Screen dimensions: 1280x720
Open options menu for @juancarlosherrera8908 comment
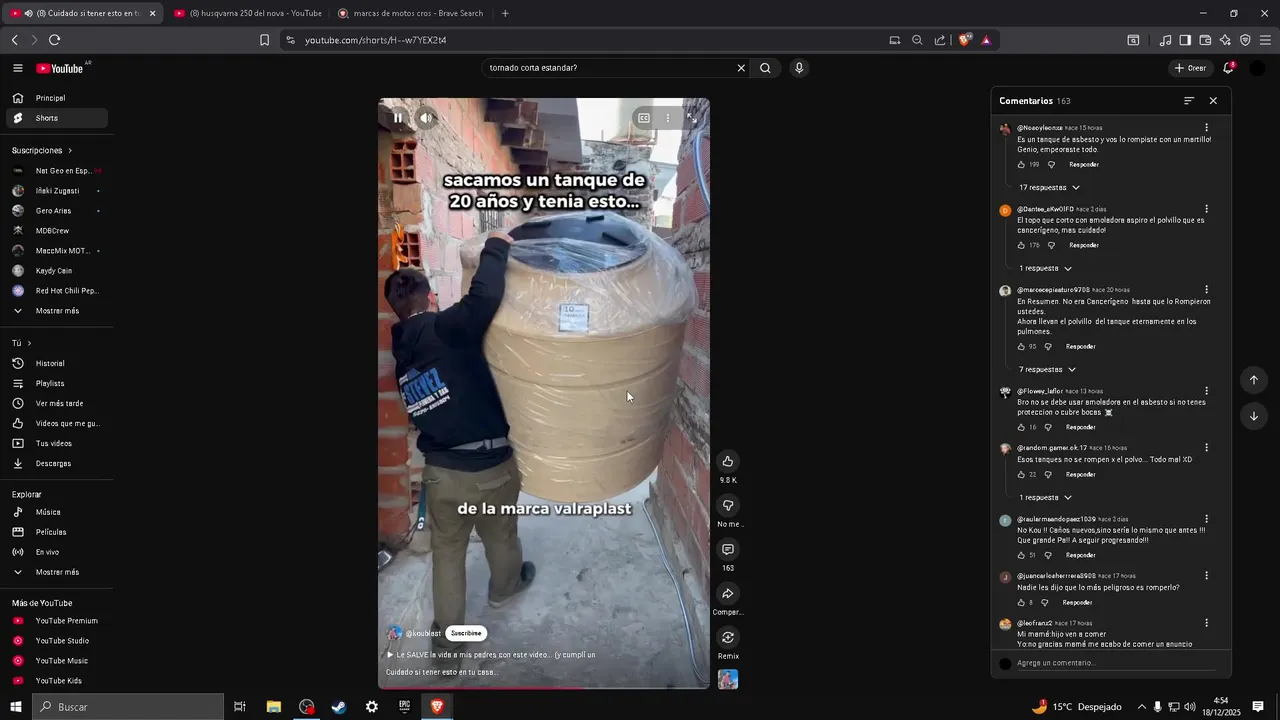pos(1207,576)
